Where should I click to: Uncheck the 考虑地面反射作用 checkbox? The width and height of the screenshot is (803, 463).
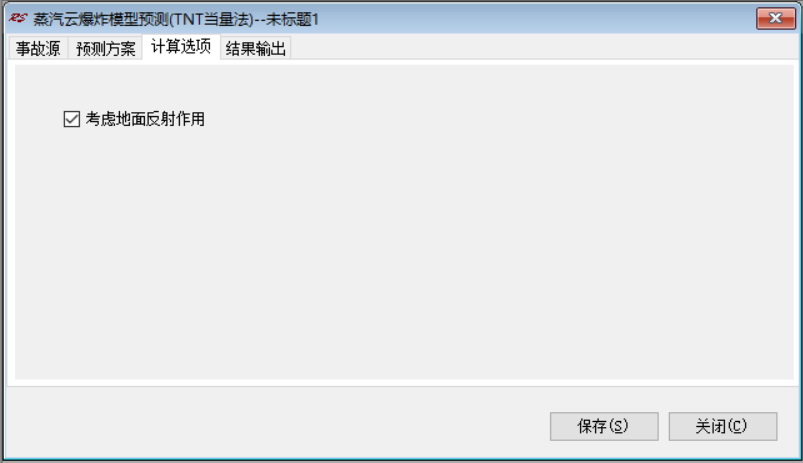point(72,119)
